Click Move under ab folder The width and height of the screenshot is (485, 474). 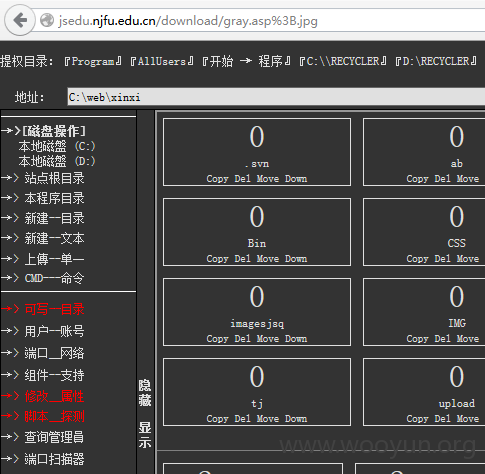point(468,179)
